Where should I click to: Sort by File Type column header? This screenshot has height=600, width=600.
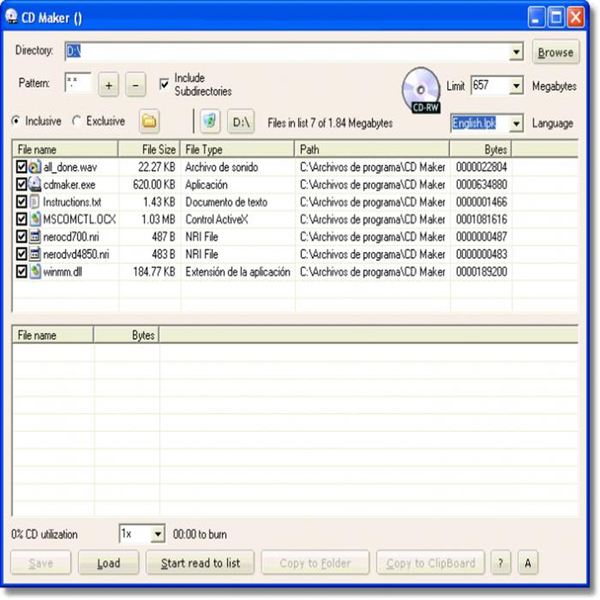click(237, 149)
